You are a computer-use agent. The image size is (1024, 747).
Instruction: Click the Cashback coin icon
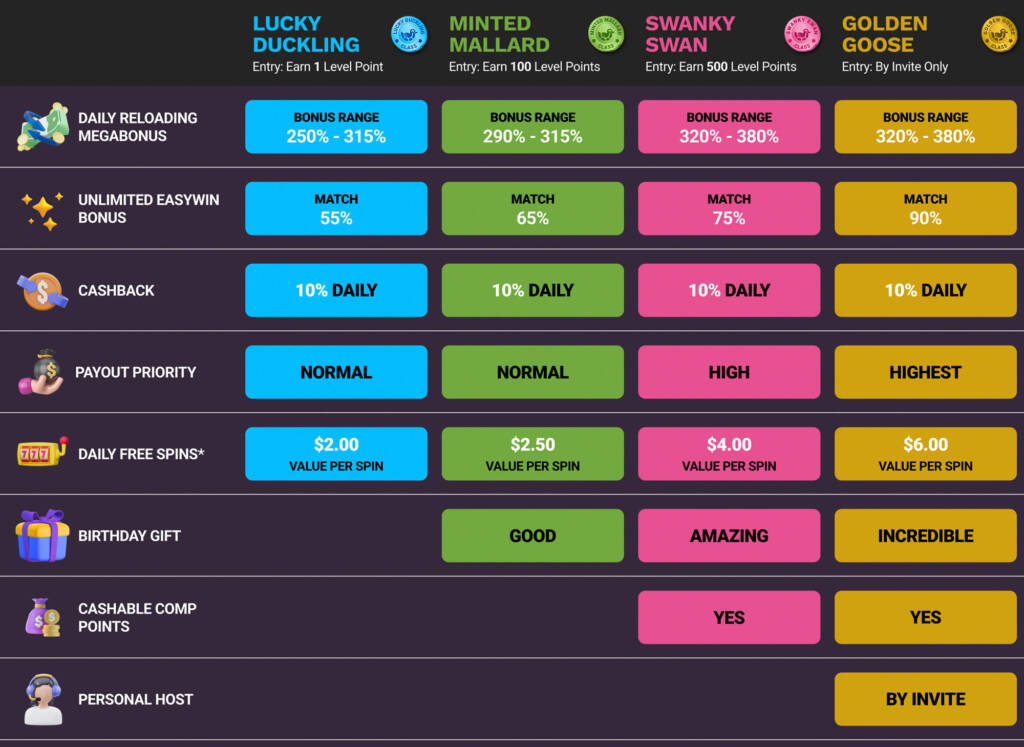click(x=42, y=290)
